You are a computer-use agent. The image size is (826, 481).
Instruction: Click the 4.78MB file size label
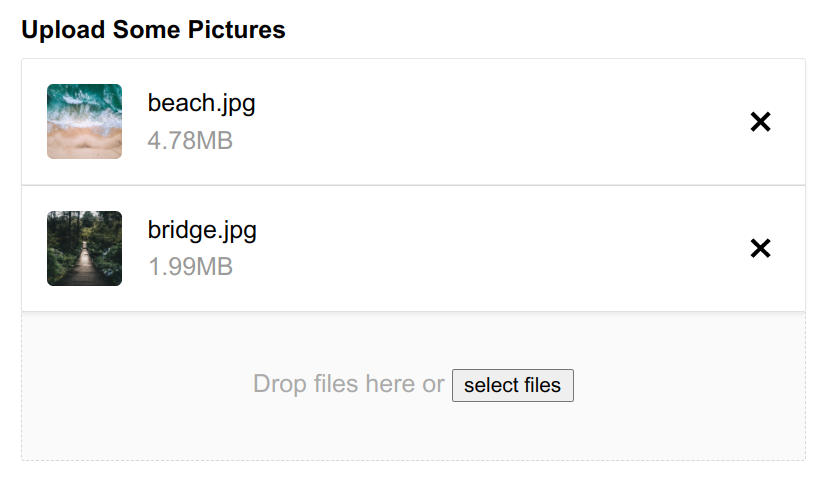(190, 141)
